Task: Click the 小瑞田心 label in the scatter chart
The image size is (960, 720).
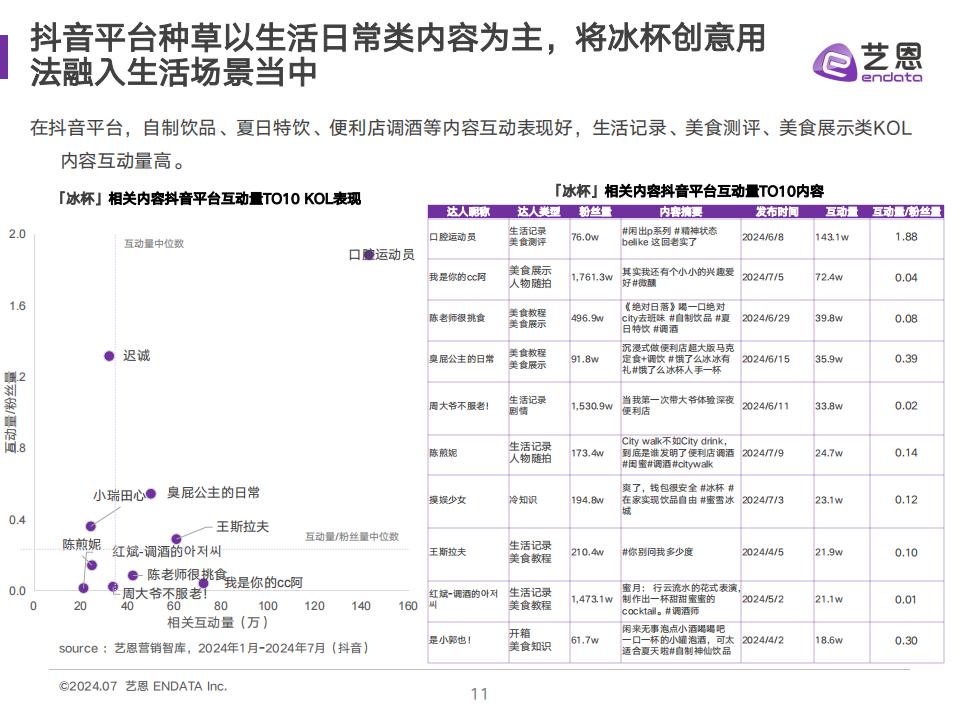Action: (x=119, y=496)
